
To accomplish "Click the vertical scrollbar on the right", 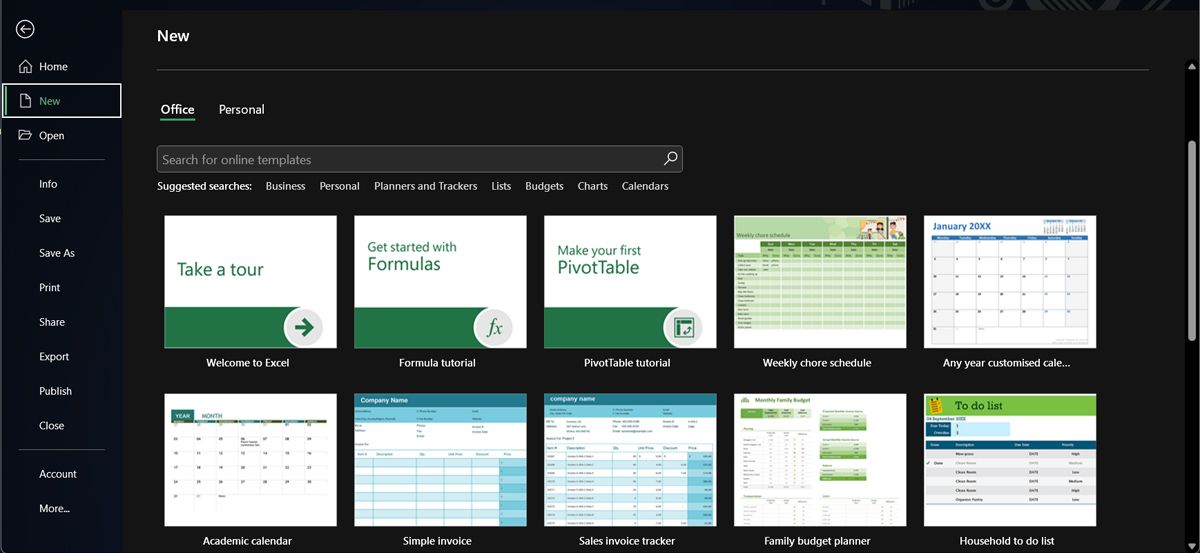I will 1190,240.
